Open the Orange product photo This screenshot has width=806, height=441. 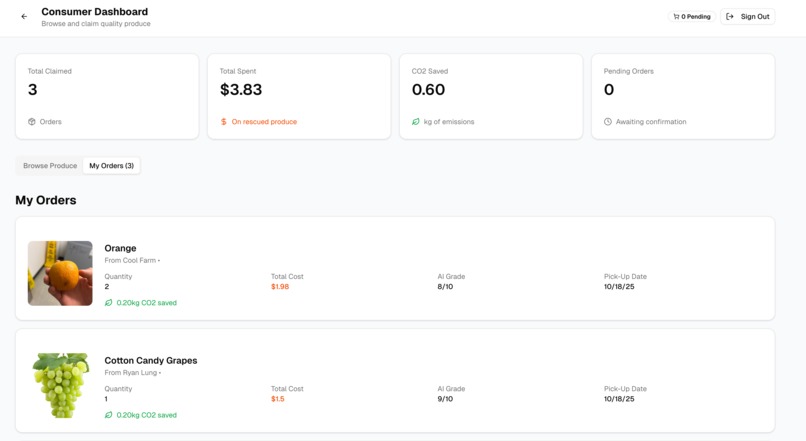(60, 273)
